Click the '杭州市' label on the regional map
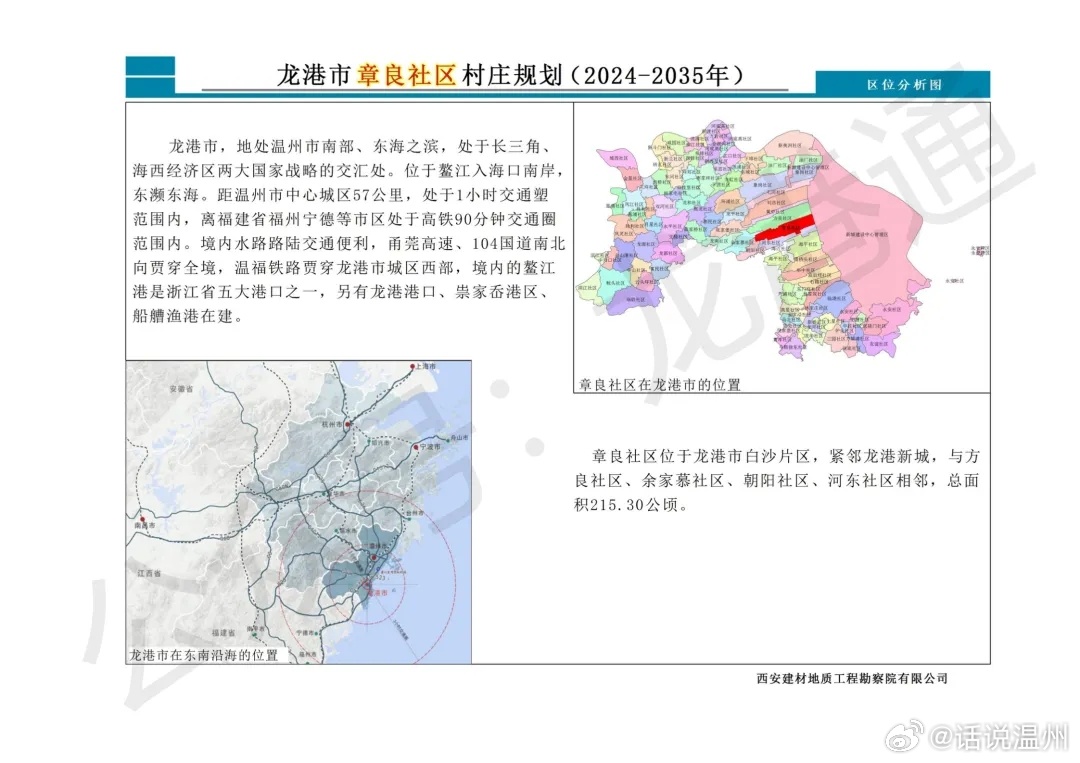The image size is (1080, 763). pyautogui.click(x=333, y=425)
